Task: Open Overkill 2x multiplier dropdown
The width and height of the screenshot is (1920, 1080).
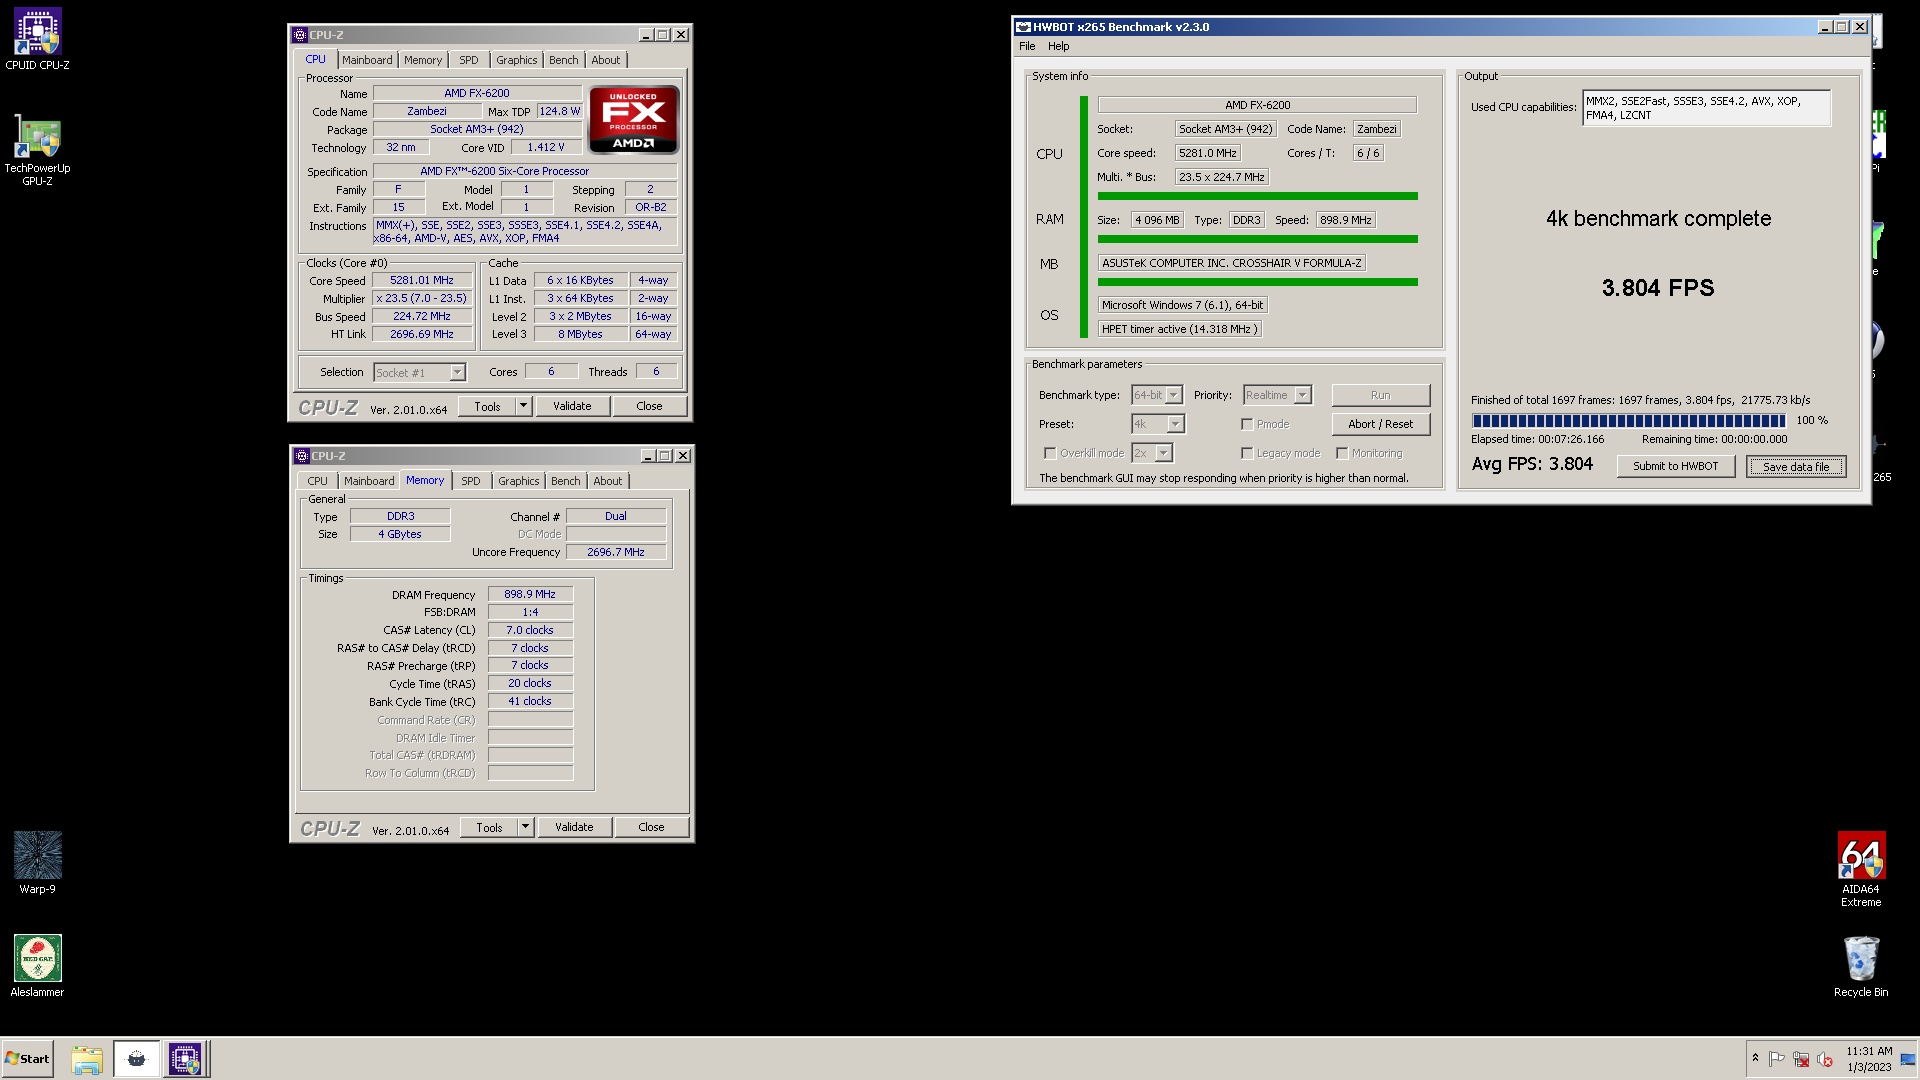Action: click(1151, 453)
